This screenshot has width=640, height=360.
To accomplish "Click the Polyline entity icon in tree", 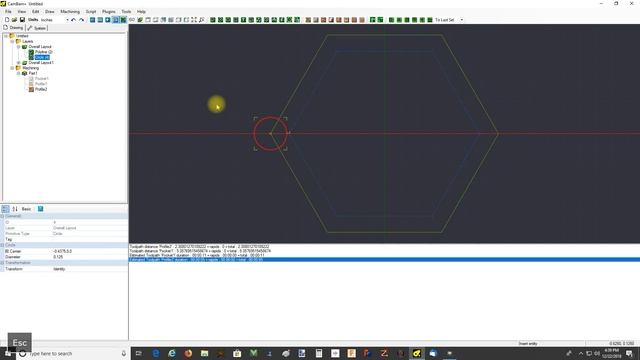I will point(31,52).
